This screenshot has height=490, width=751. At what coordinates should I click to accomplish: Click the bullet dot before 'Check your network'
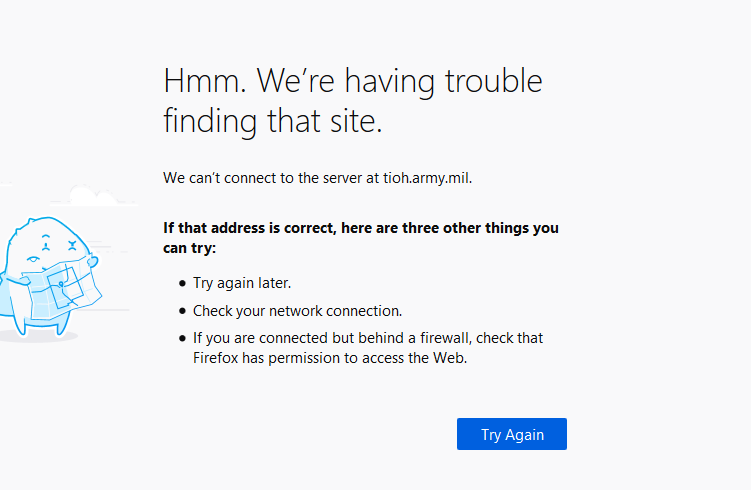[182, 311]
